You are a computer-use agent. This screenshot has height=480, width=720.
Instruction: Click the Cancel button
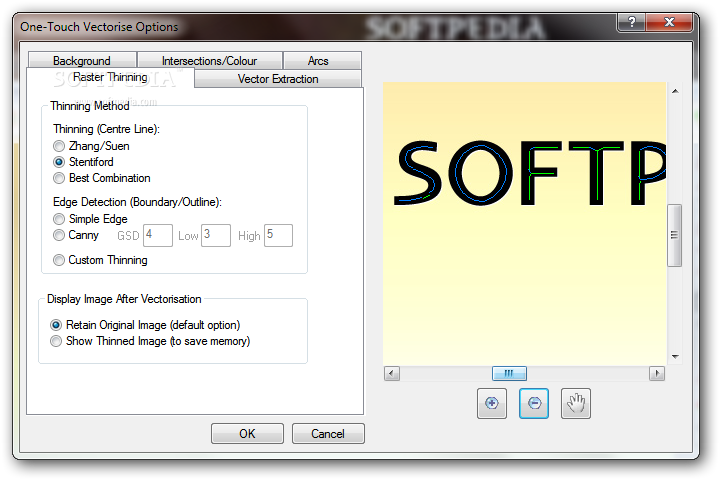(328, 434)
